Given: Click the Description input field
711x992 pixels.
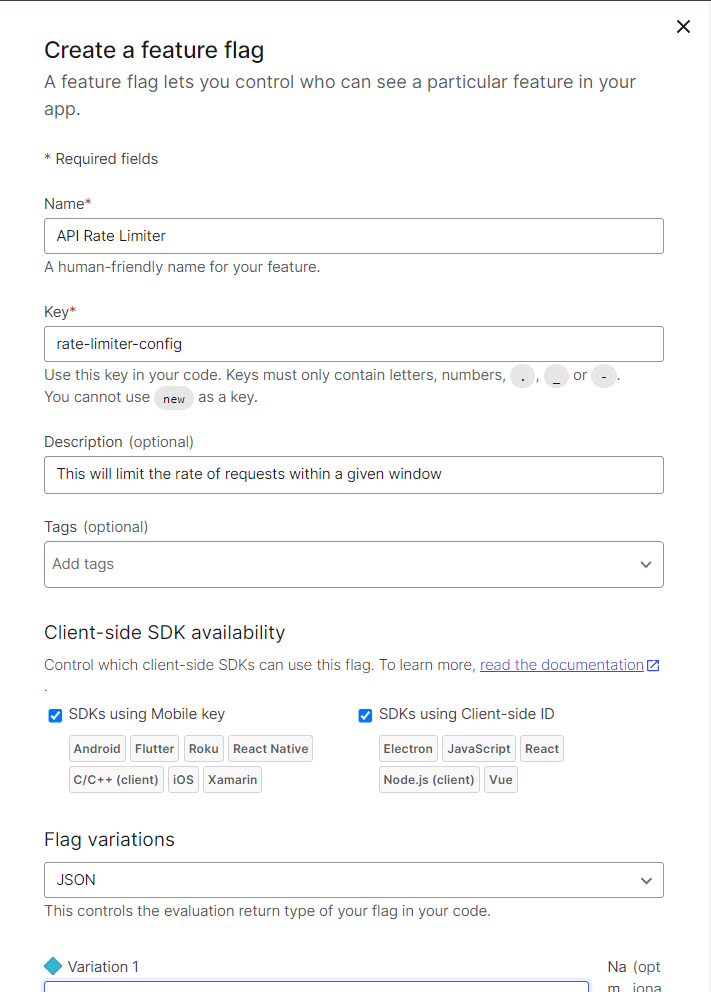Looking at the screenshot, I should [354, 474].
